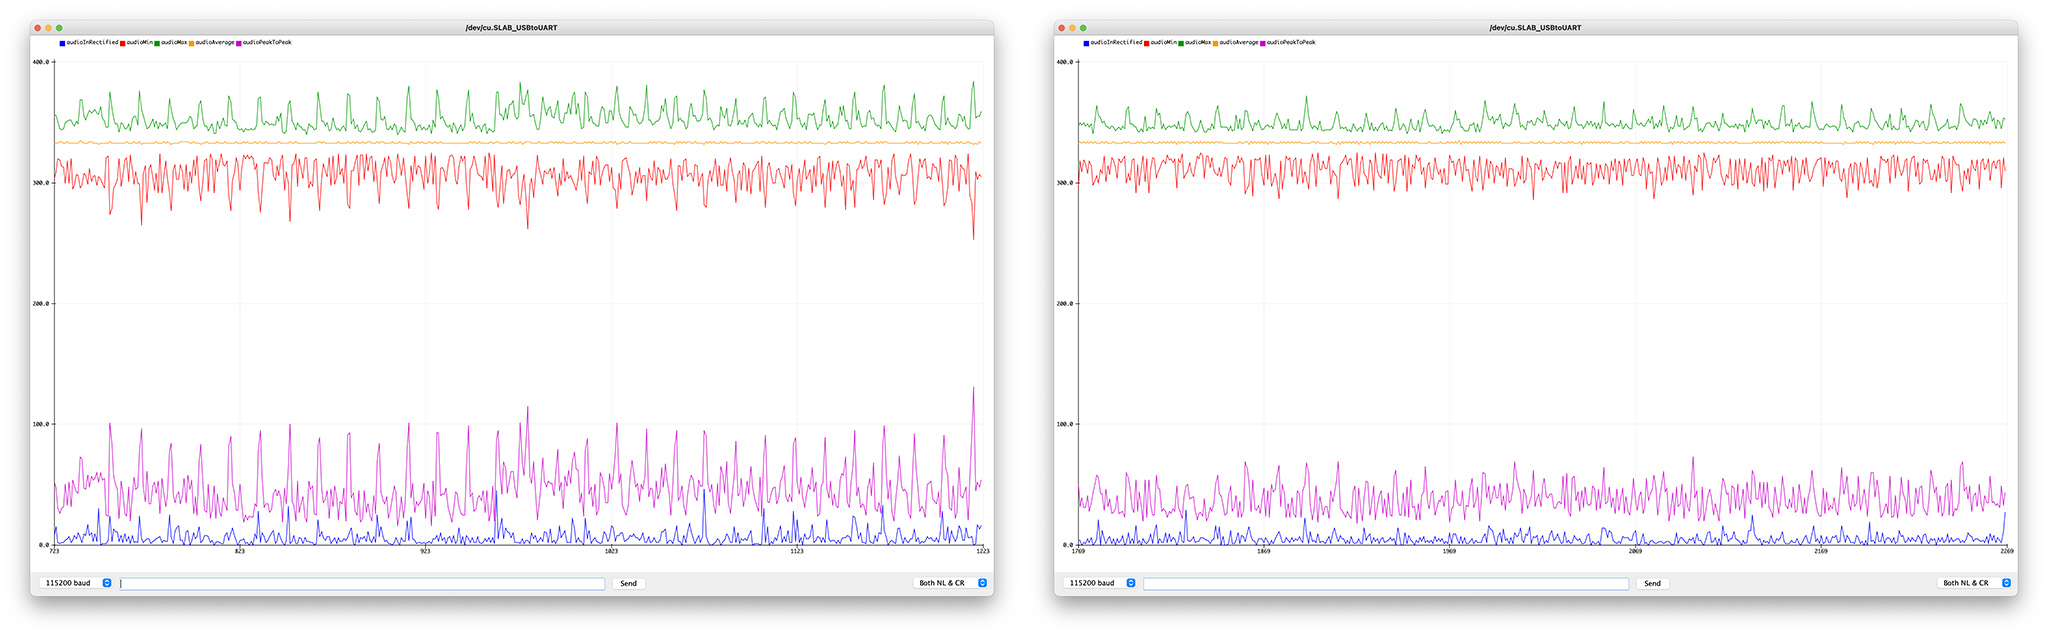The image size is (2048, 636).
Task: Click audioAverage legend label in right window
Action: click(x=1239, y=43)
